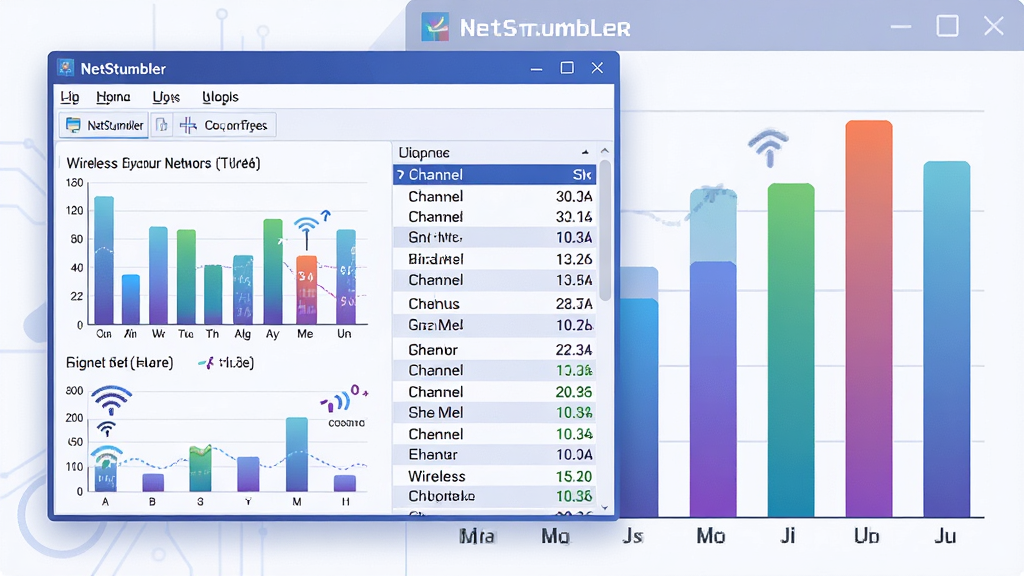Select the Ehanar row
1024x576 pixels.
click(x=494, y=455)
